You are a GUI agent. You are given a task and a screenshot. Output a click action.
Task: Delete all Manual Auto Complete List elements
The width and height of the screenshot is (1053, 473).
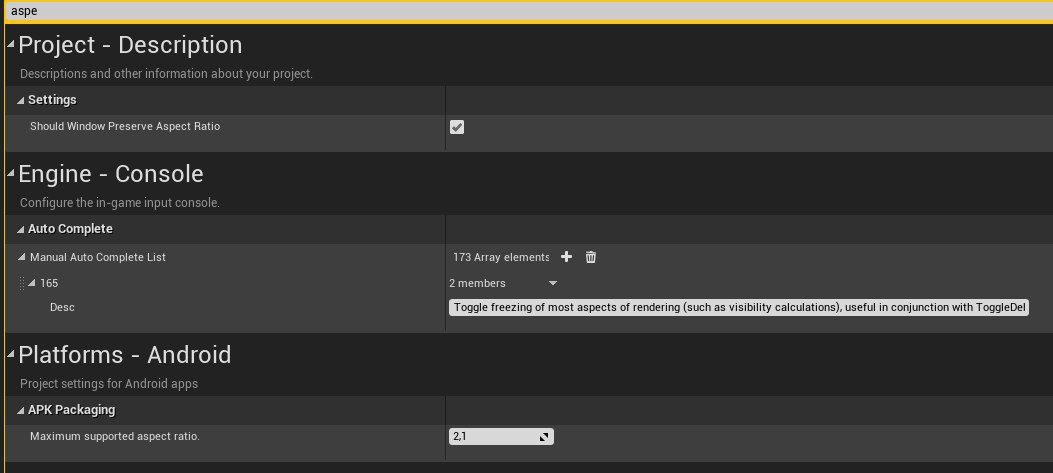pos(590,257)
